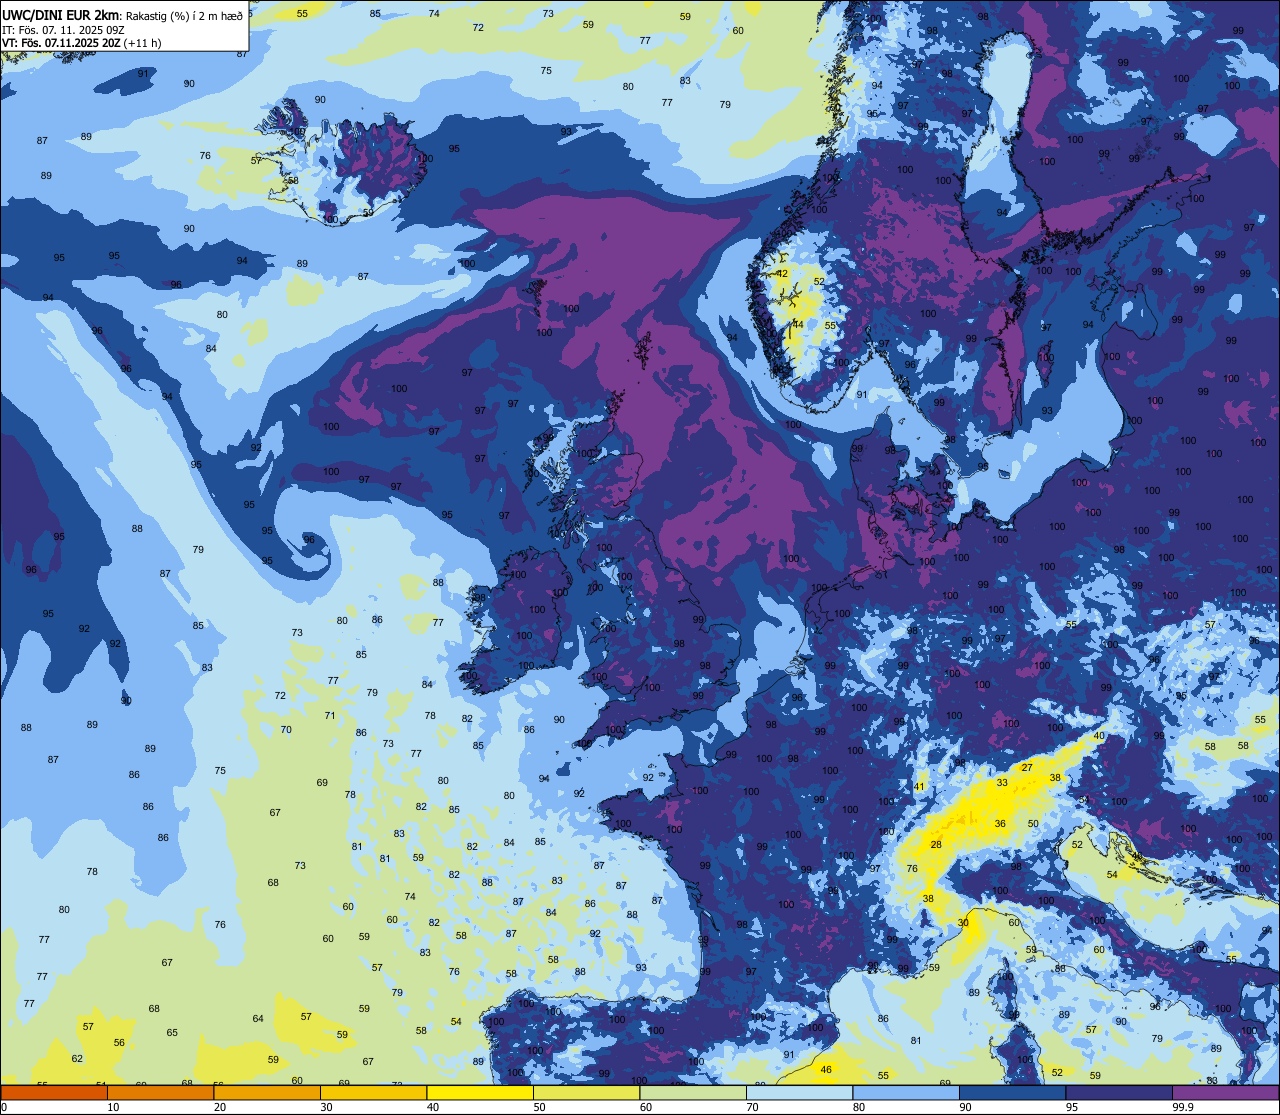The height and width of the screenshot is (1115, 1280).
Task: Click the '41' humidity value on map
Action: click(x=920, y=787)
